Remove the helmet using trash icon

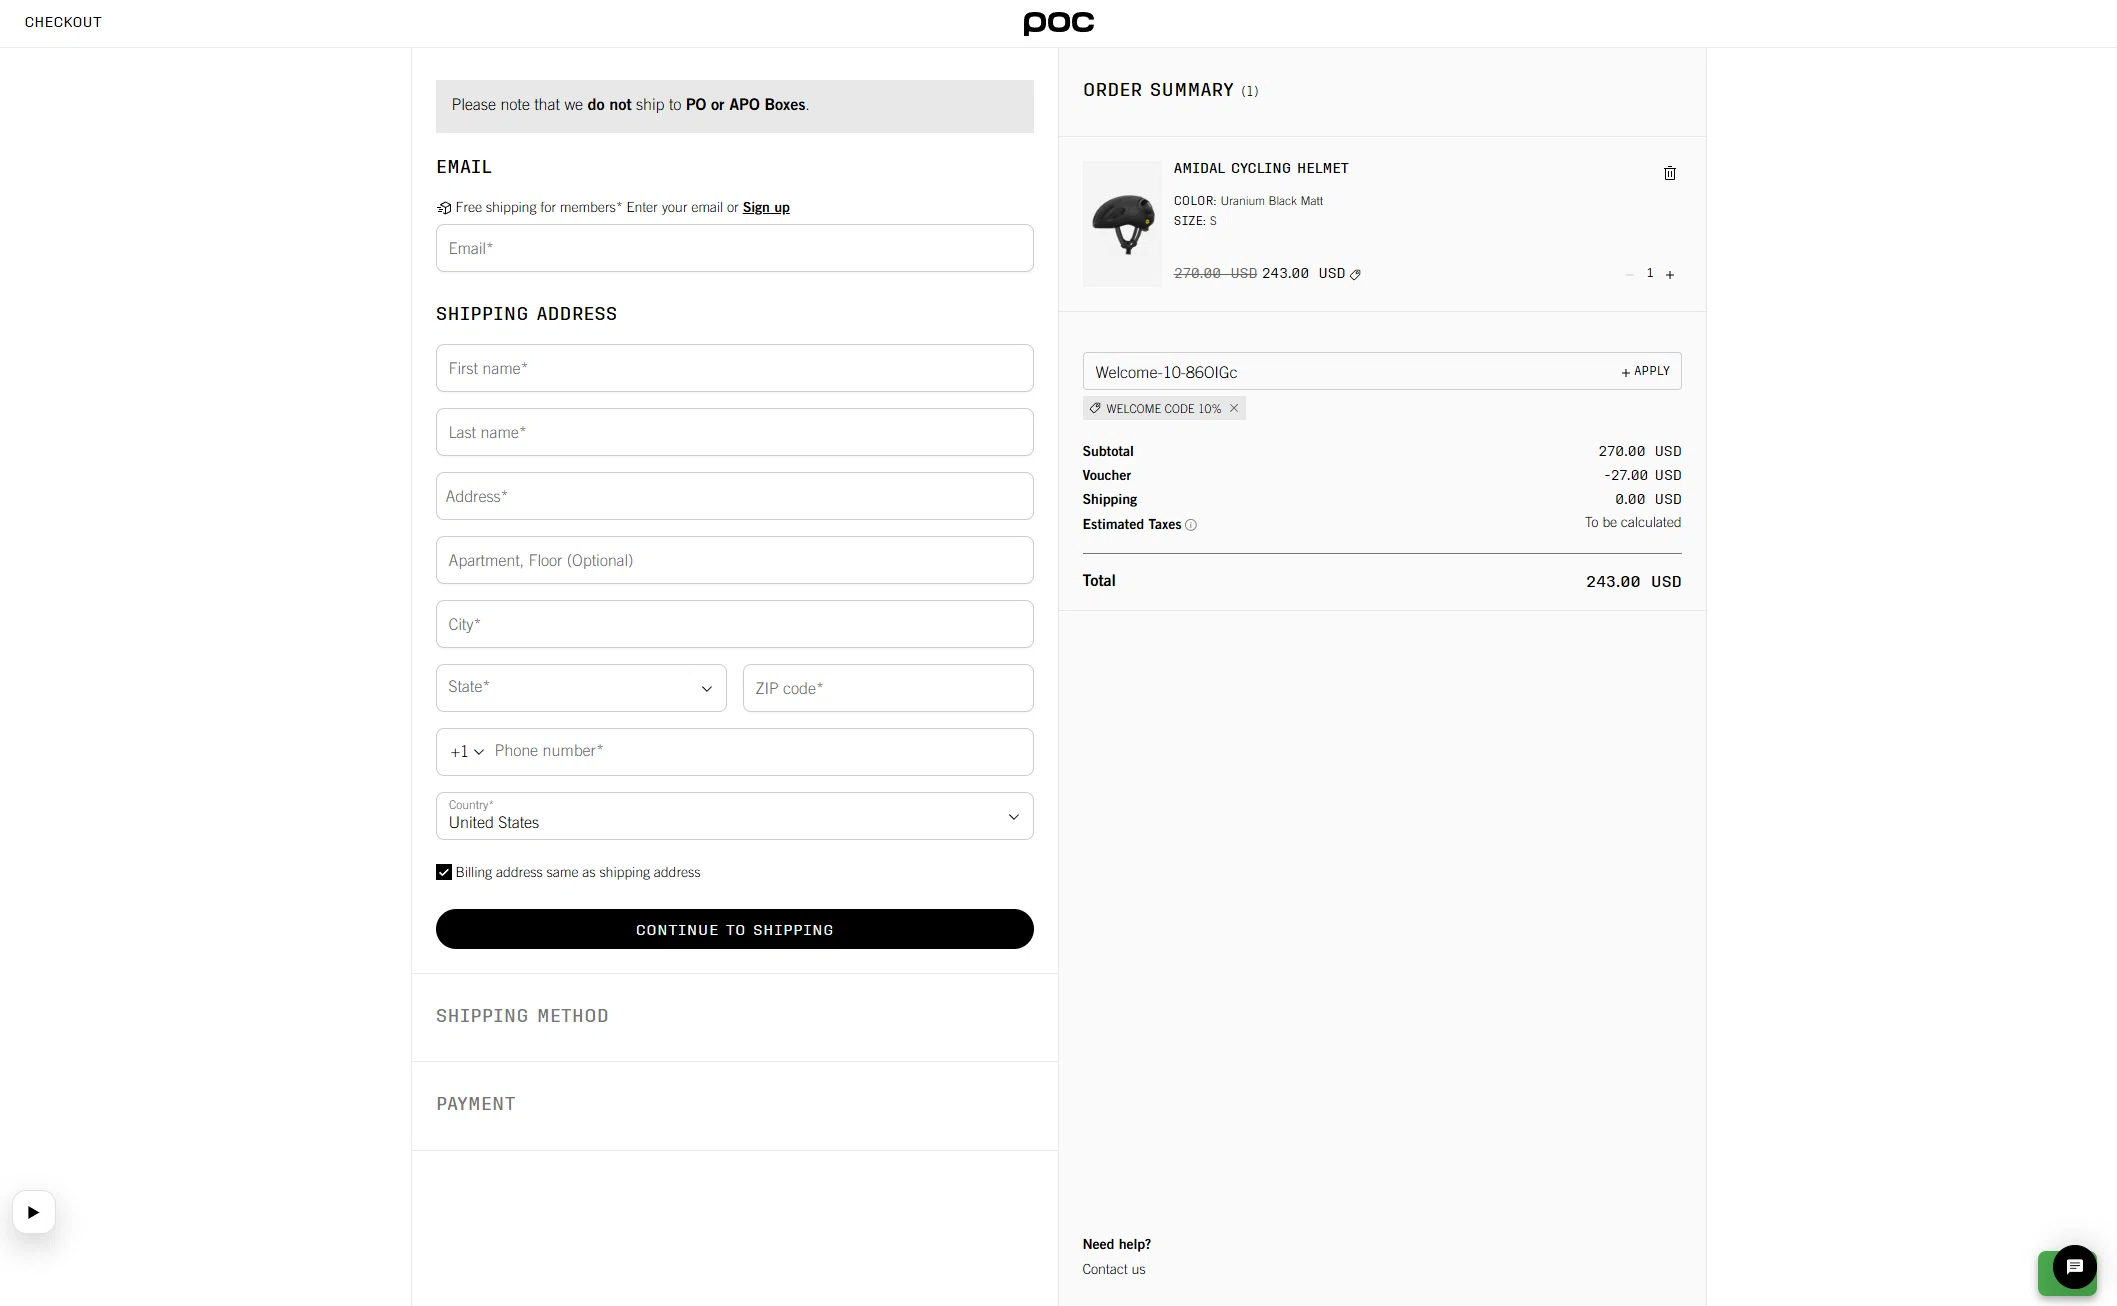(x=1669, y=173)
